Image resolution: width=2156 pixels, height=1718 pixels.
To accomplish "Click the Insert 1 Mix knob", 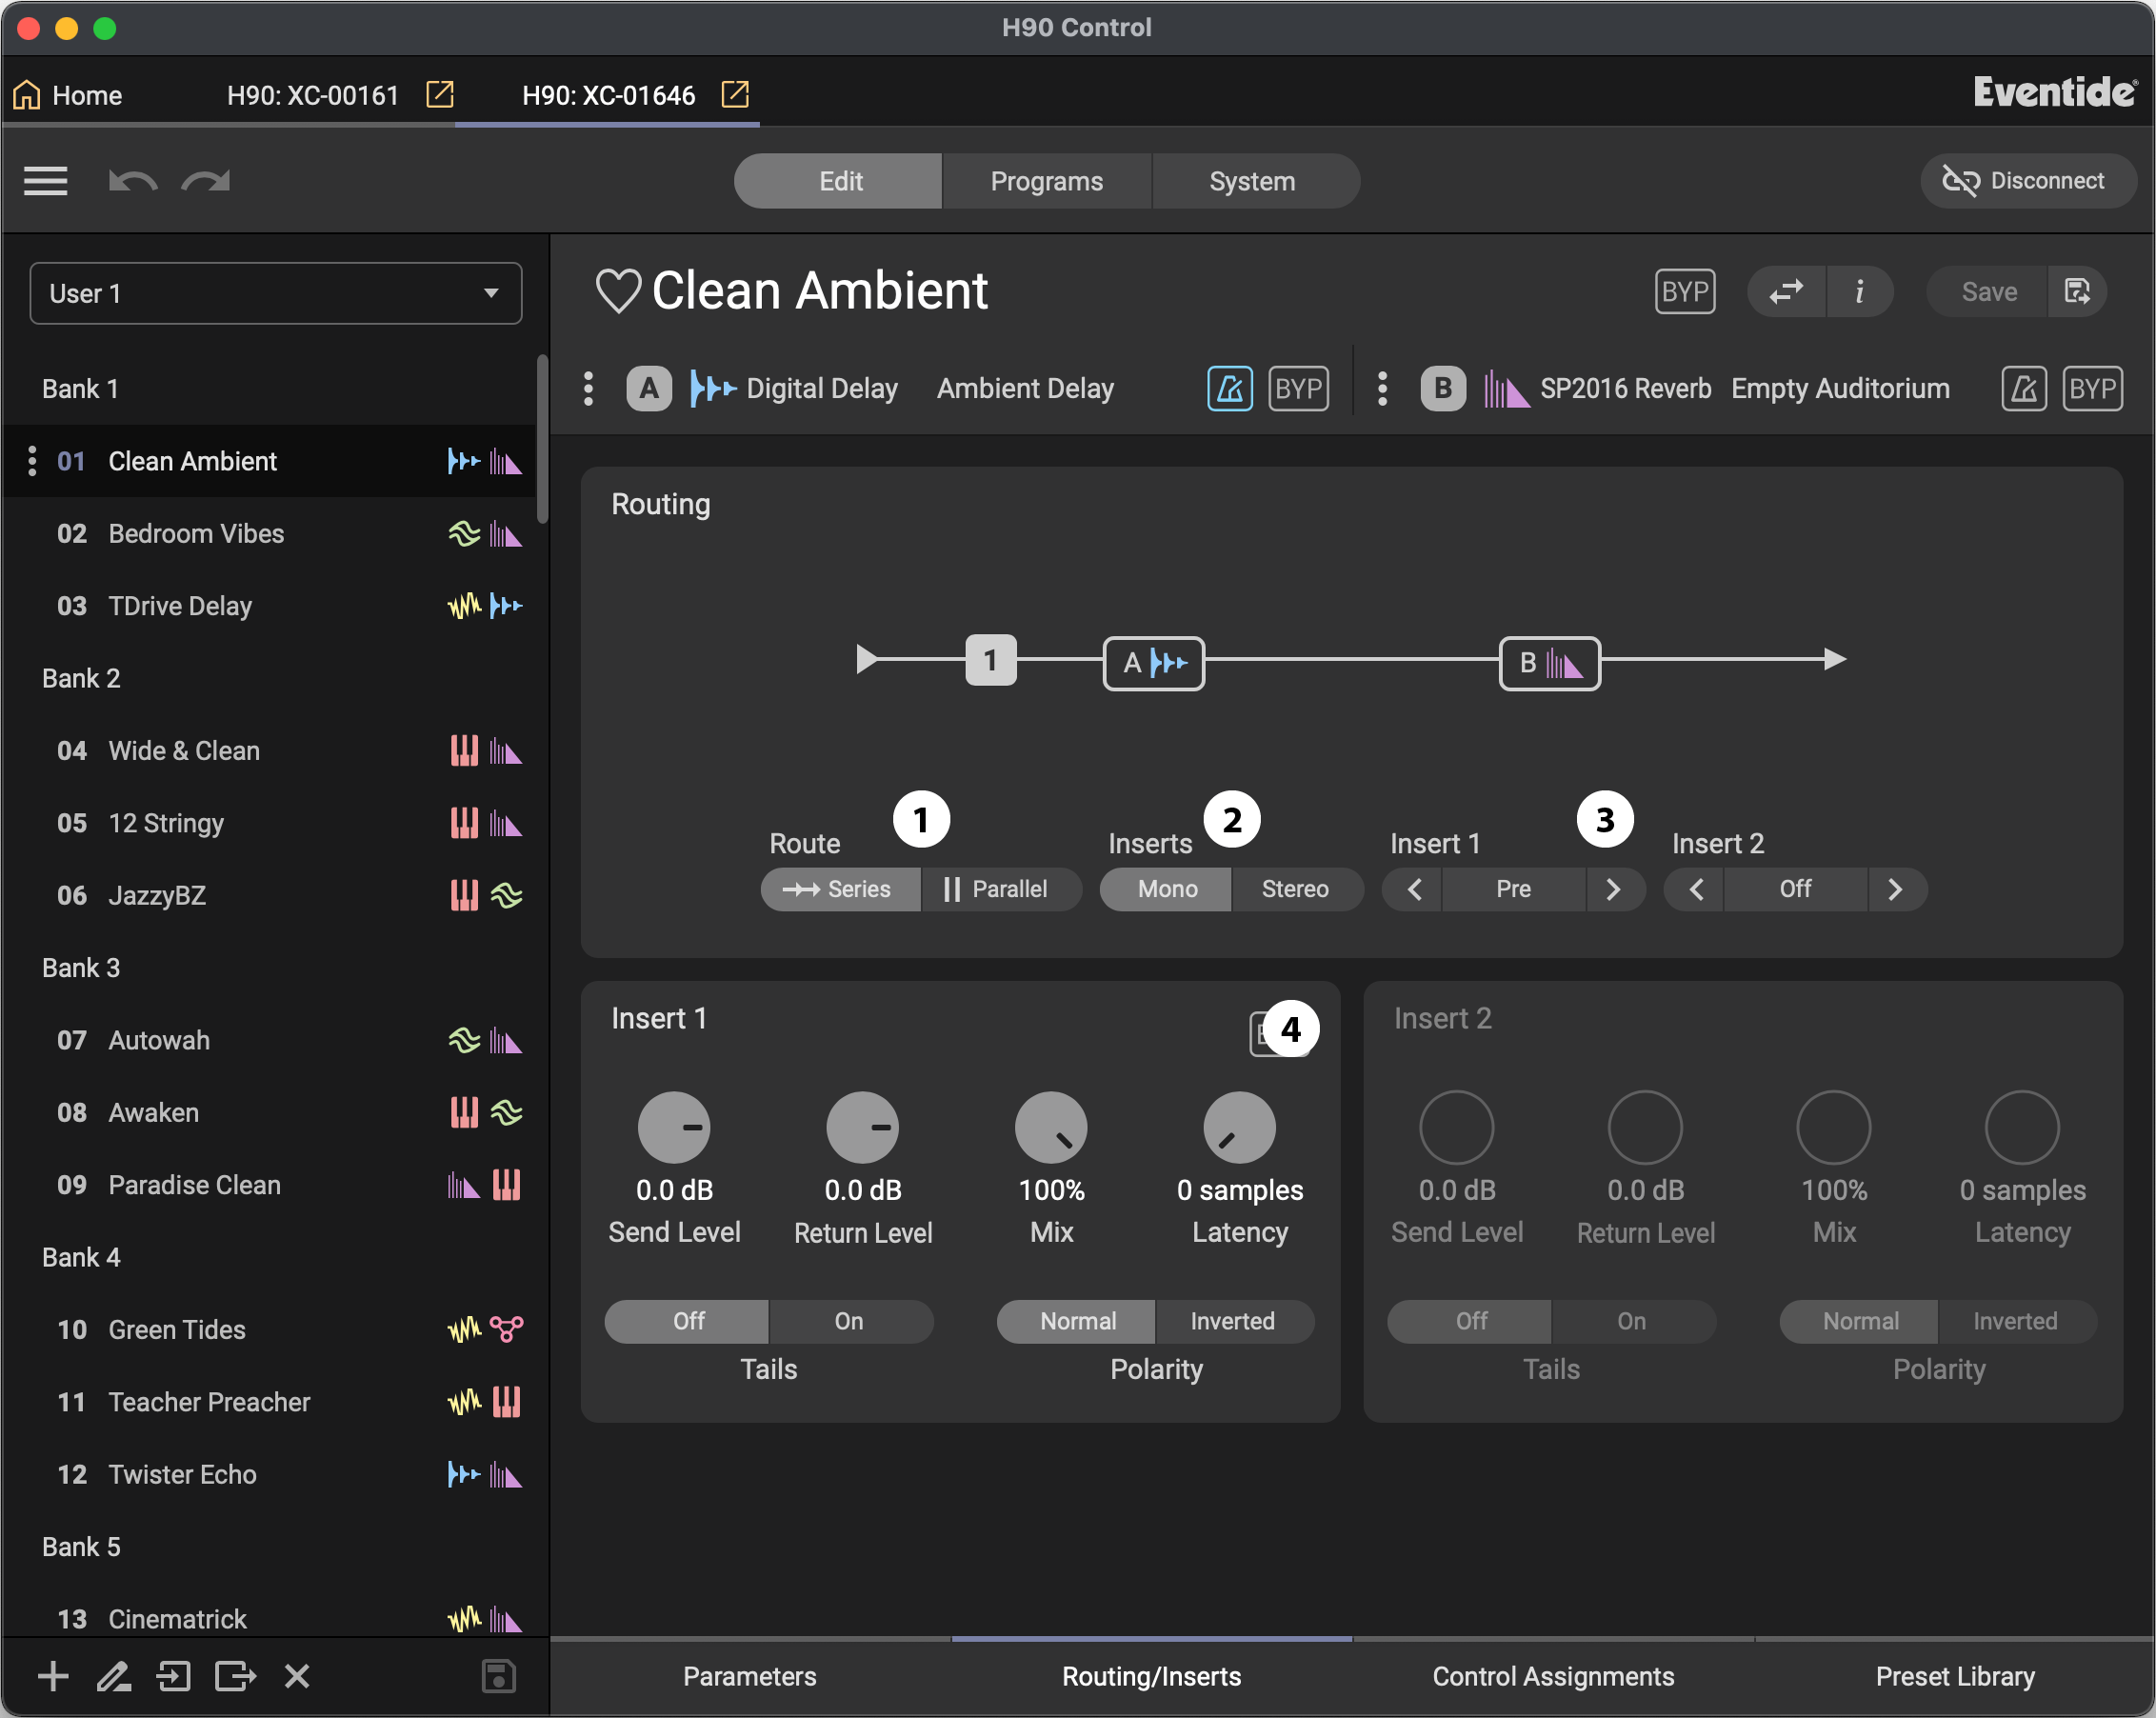I will pos(1051,1127).
